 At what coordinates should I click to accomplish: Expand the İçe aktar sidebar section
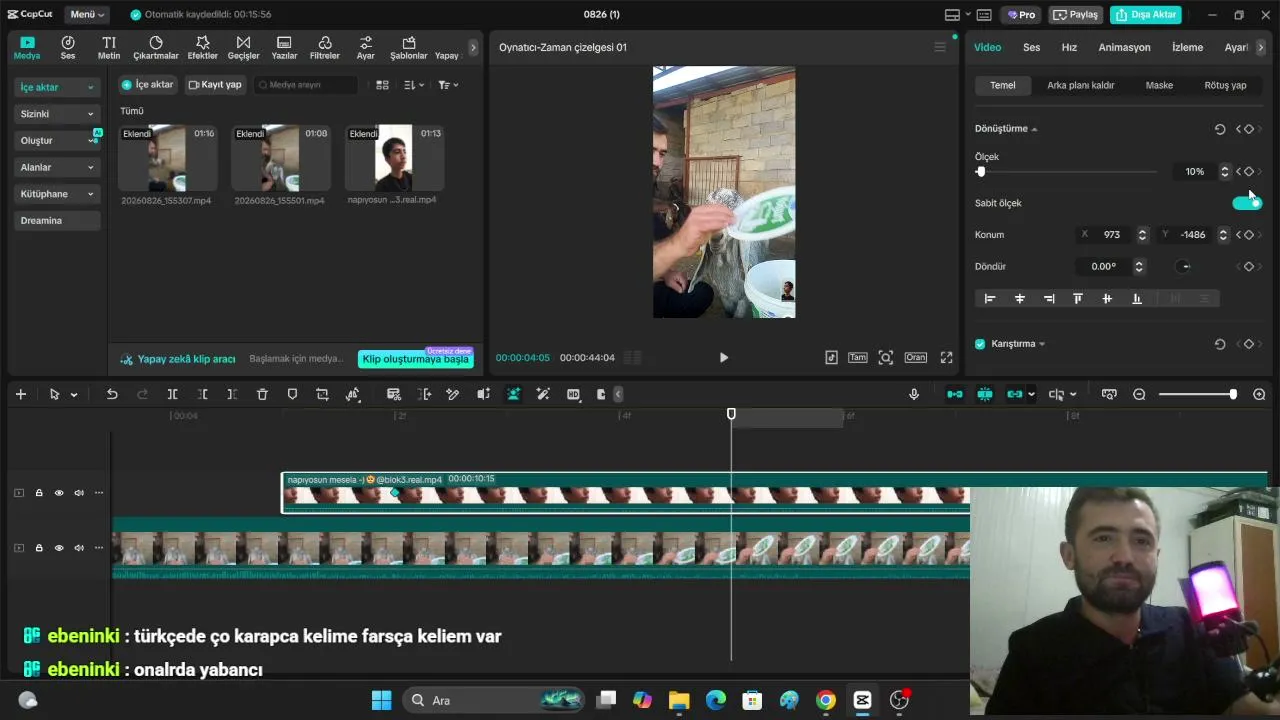tap(57, 87)
